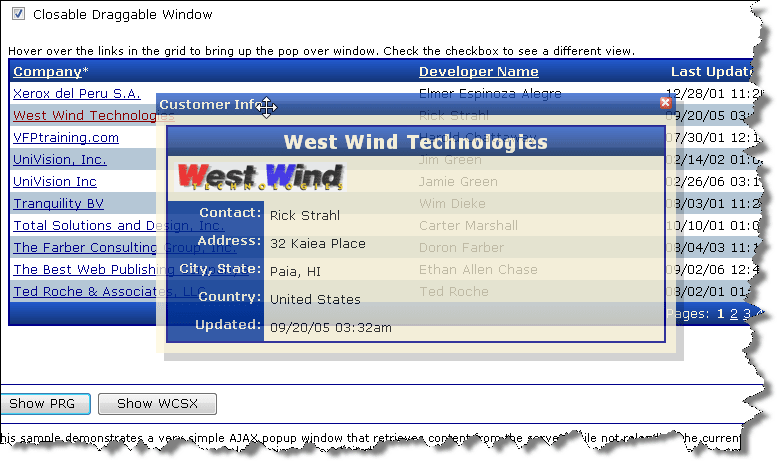
Task: Click the Jamie Green developer cell
Action: tap(458, 181)
